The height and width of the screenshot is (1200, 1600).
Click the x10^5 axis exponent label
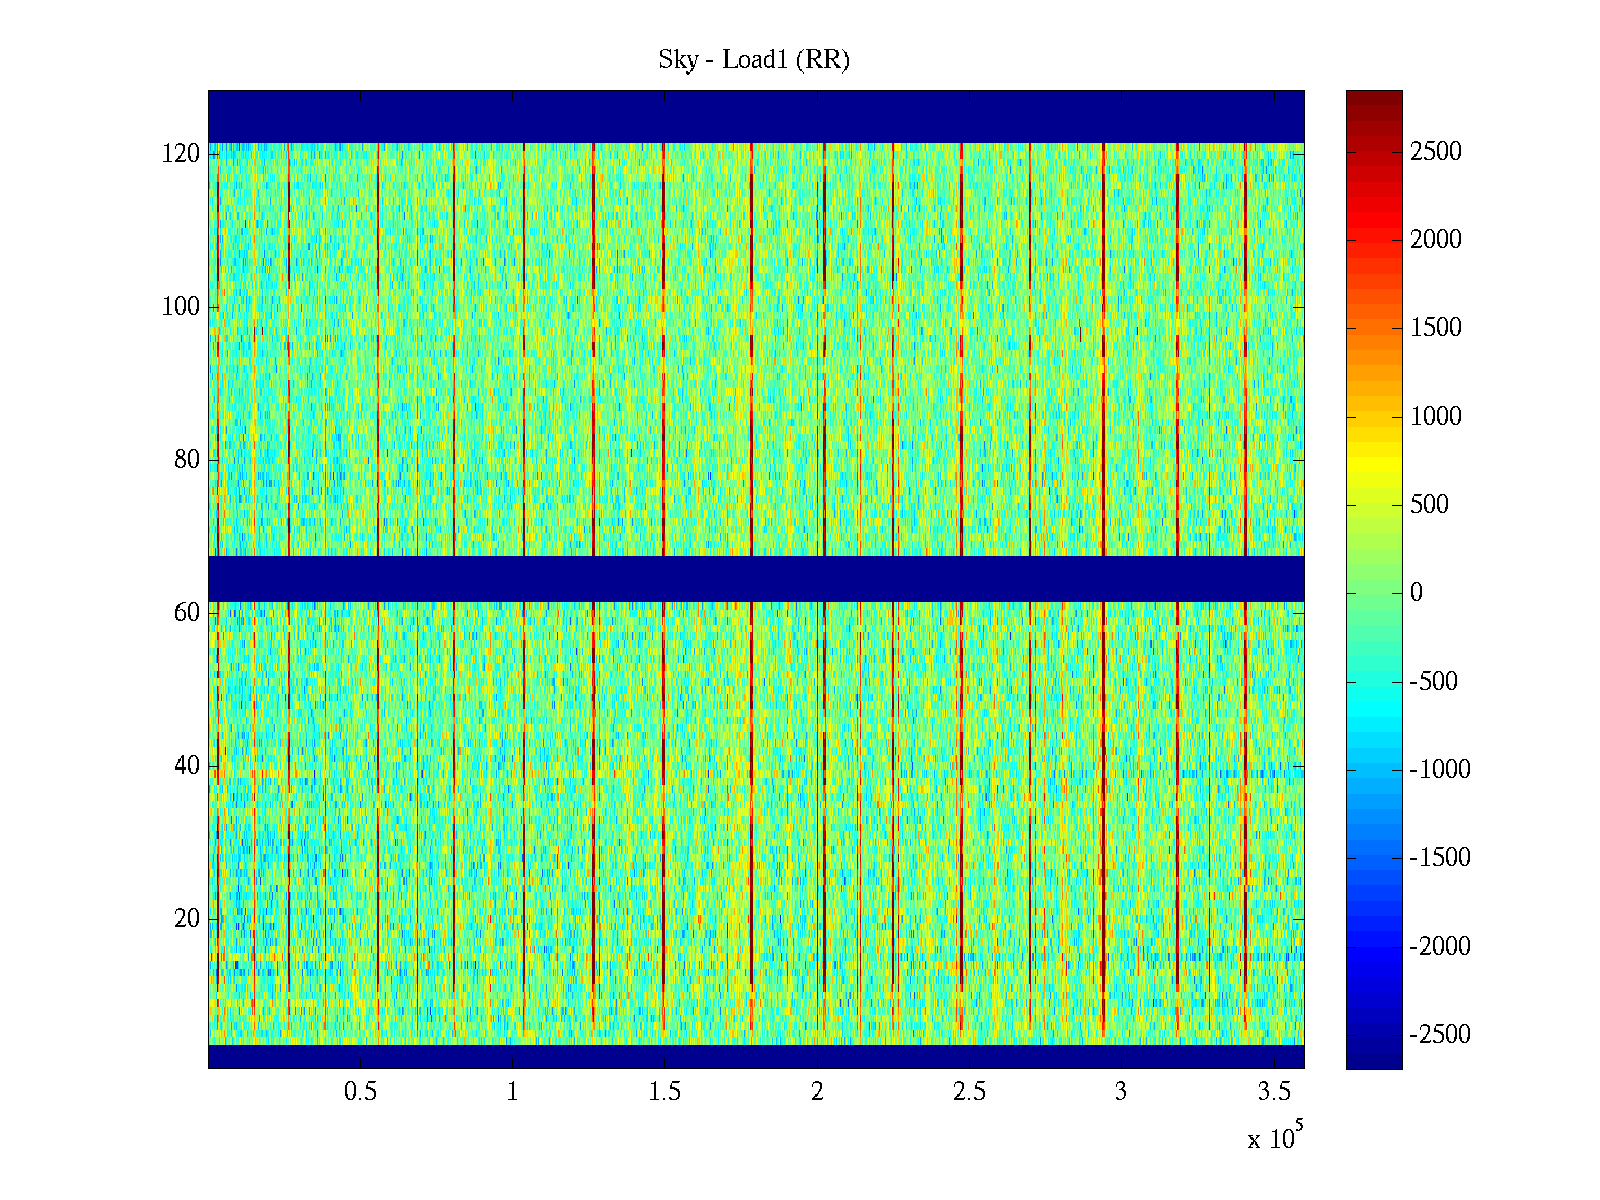[1275, 1138]
